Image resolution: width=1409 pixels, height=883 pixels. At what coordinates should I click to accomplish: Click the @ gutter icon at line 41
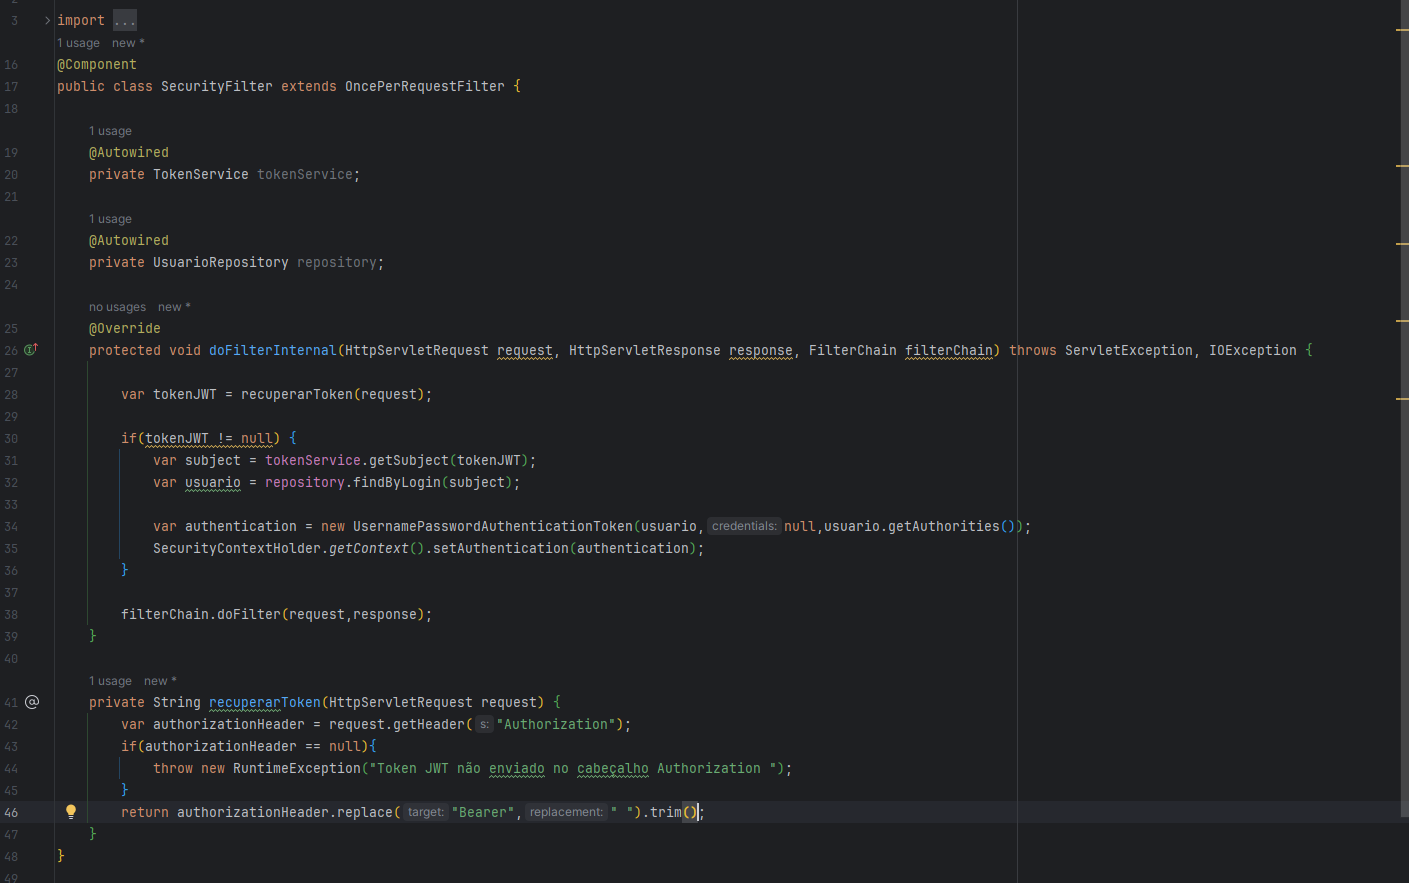pyautogui.click(x=32, y=702)
